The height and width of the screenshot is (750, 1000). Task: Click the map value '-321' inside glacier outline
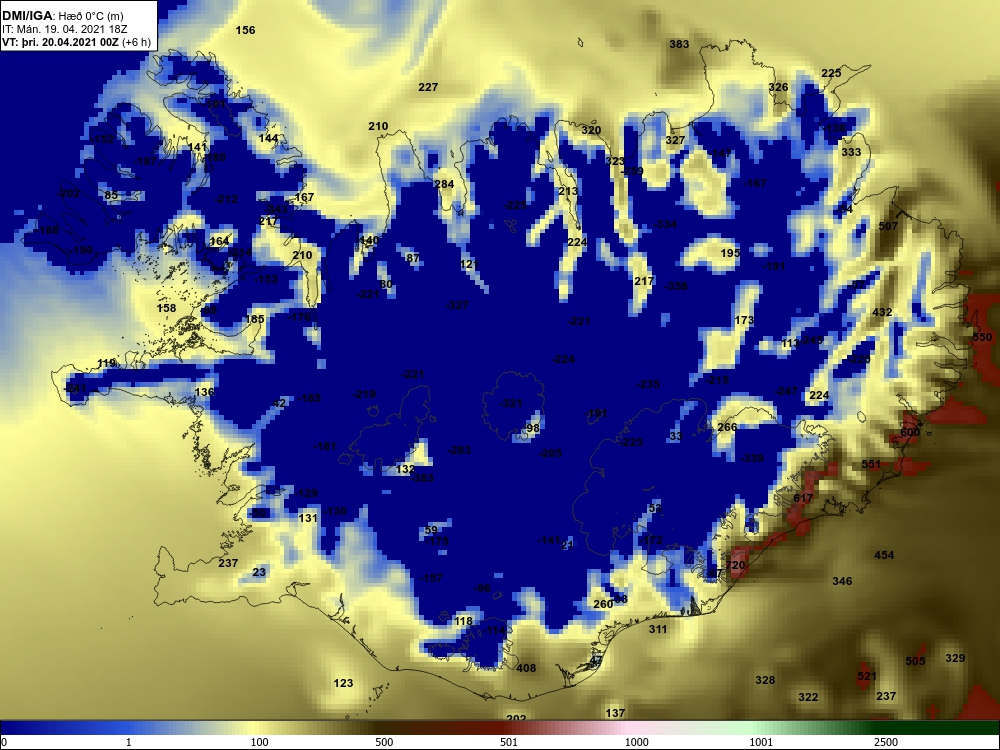tap(510, 403)
